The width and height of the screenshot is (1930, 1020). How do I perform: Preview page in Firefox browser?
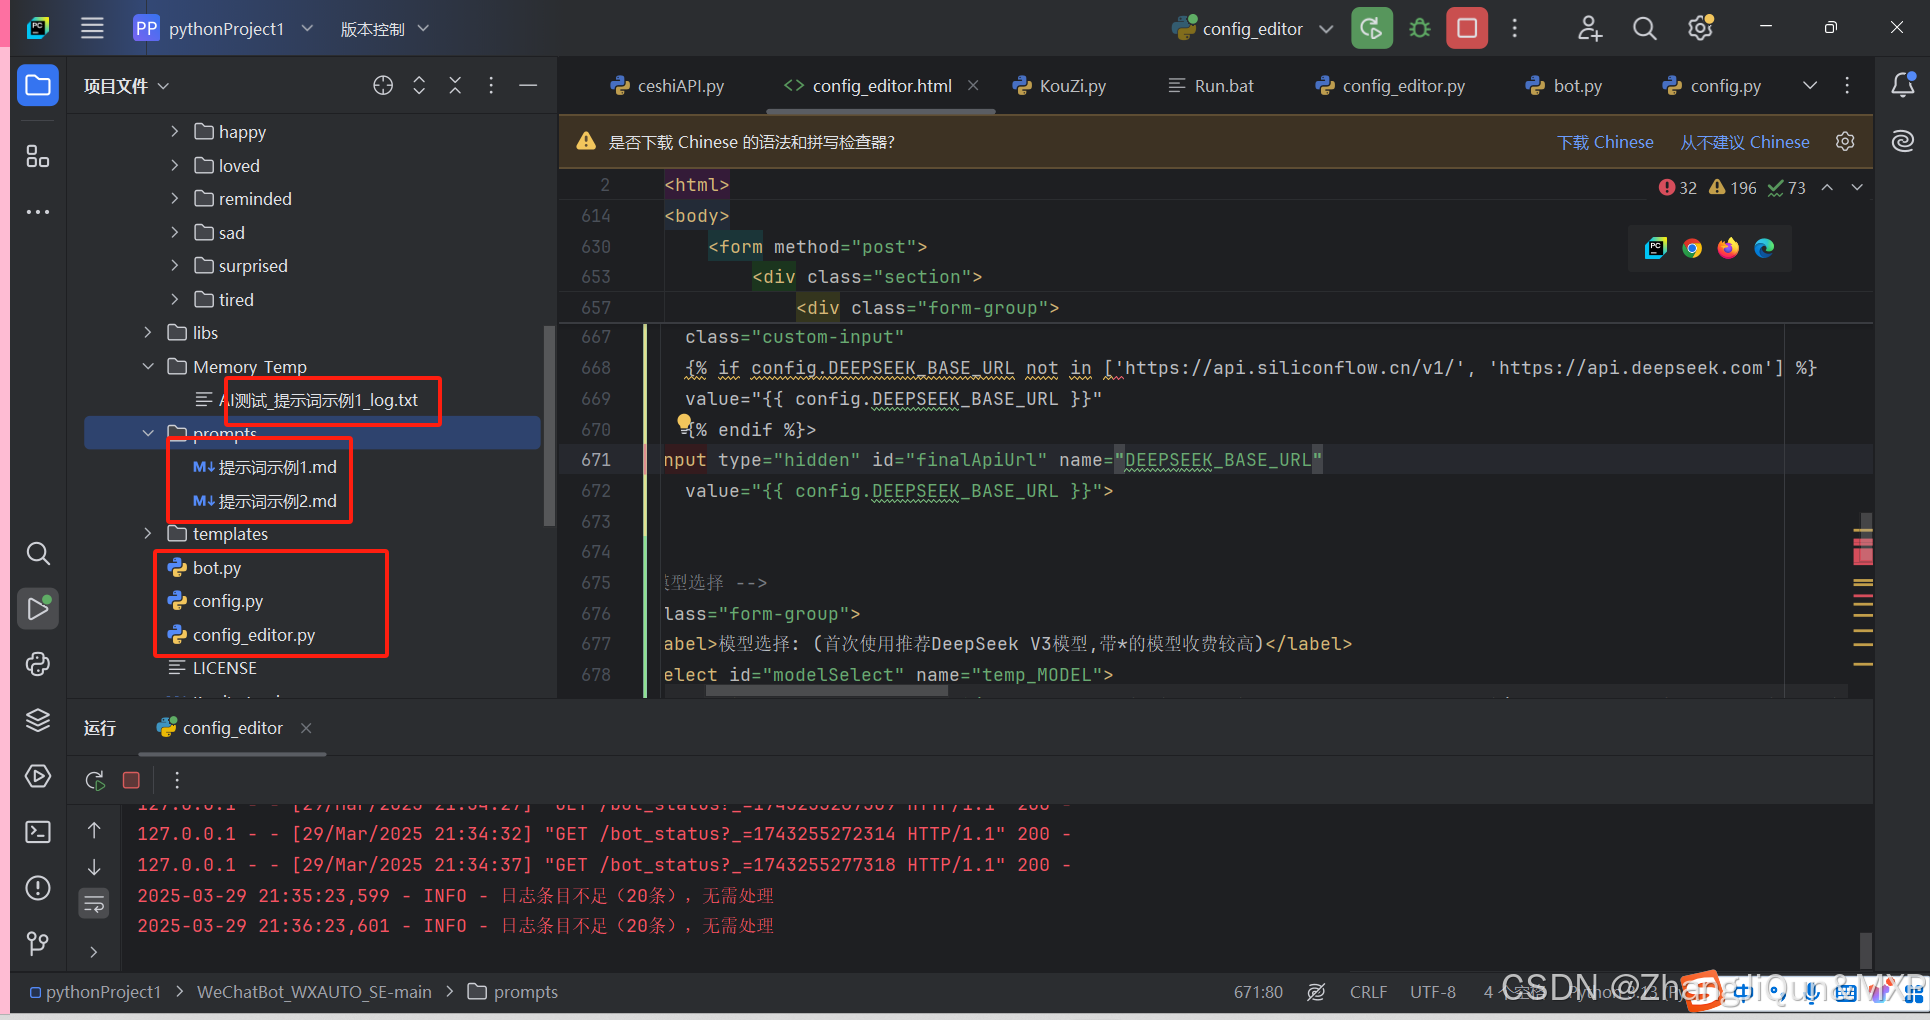[x=1728, y=248]
